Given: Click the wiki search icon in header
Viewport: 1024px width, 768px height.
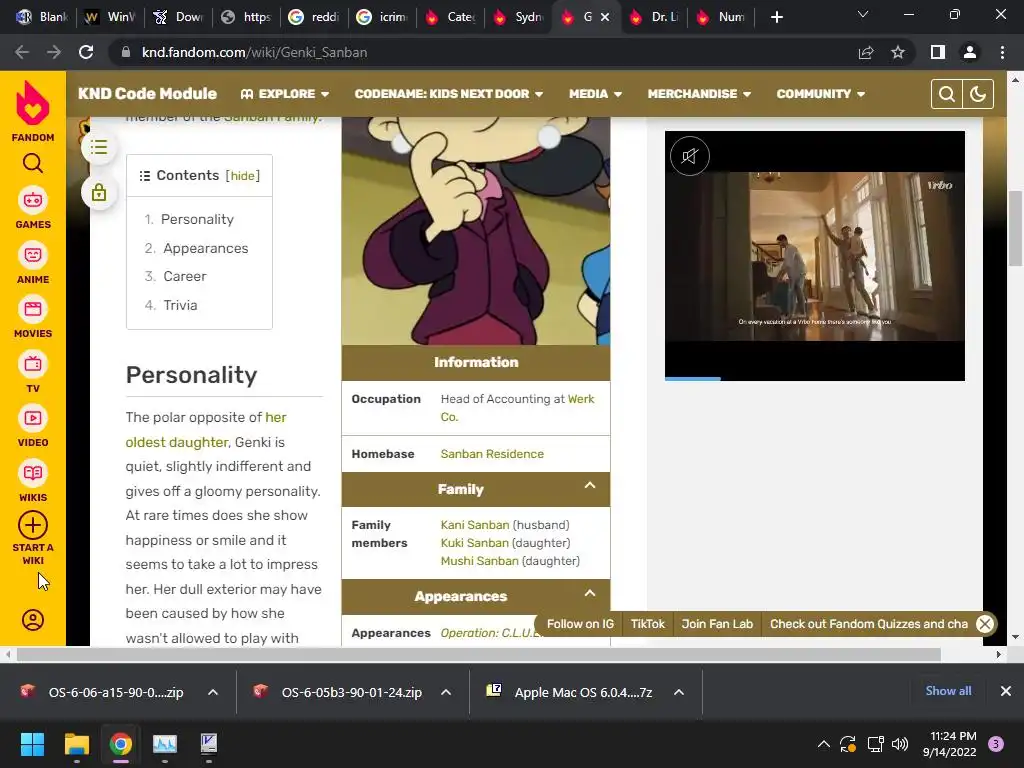Looking at the screenshot, I should point(946,94).
